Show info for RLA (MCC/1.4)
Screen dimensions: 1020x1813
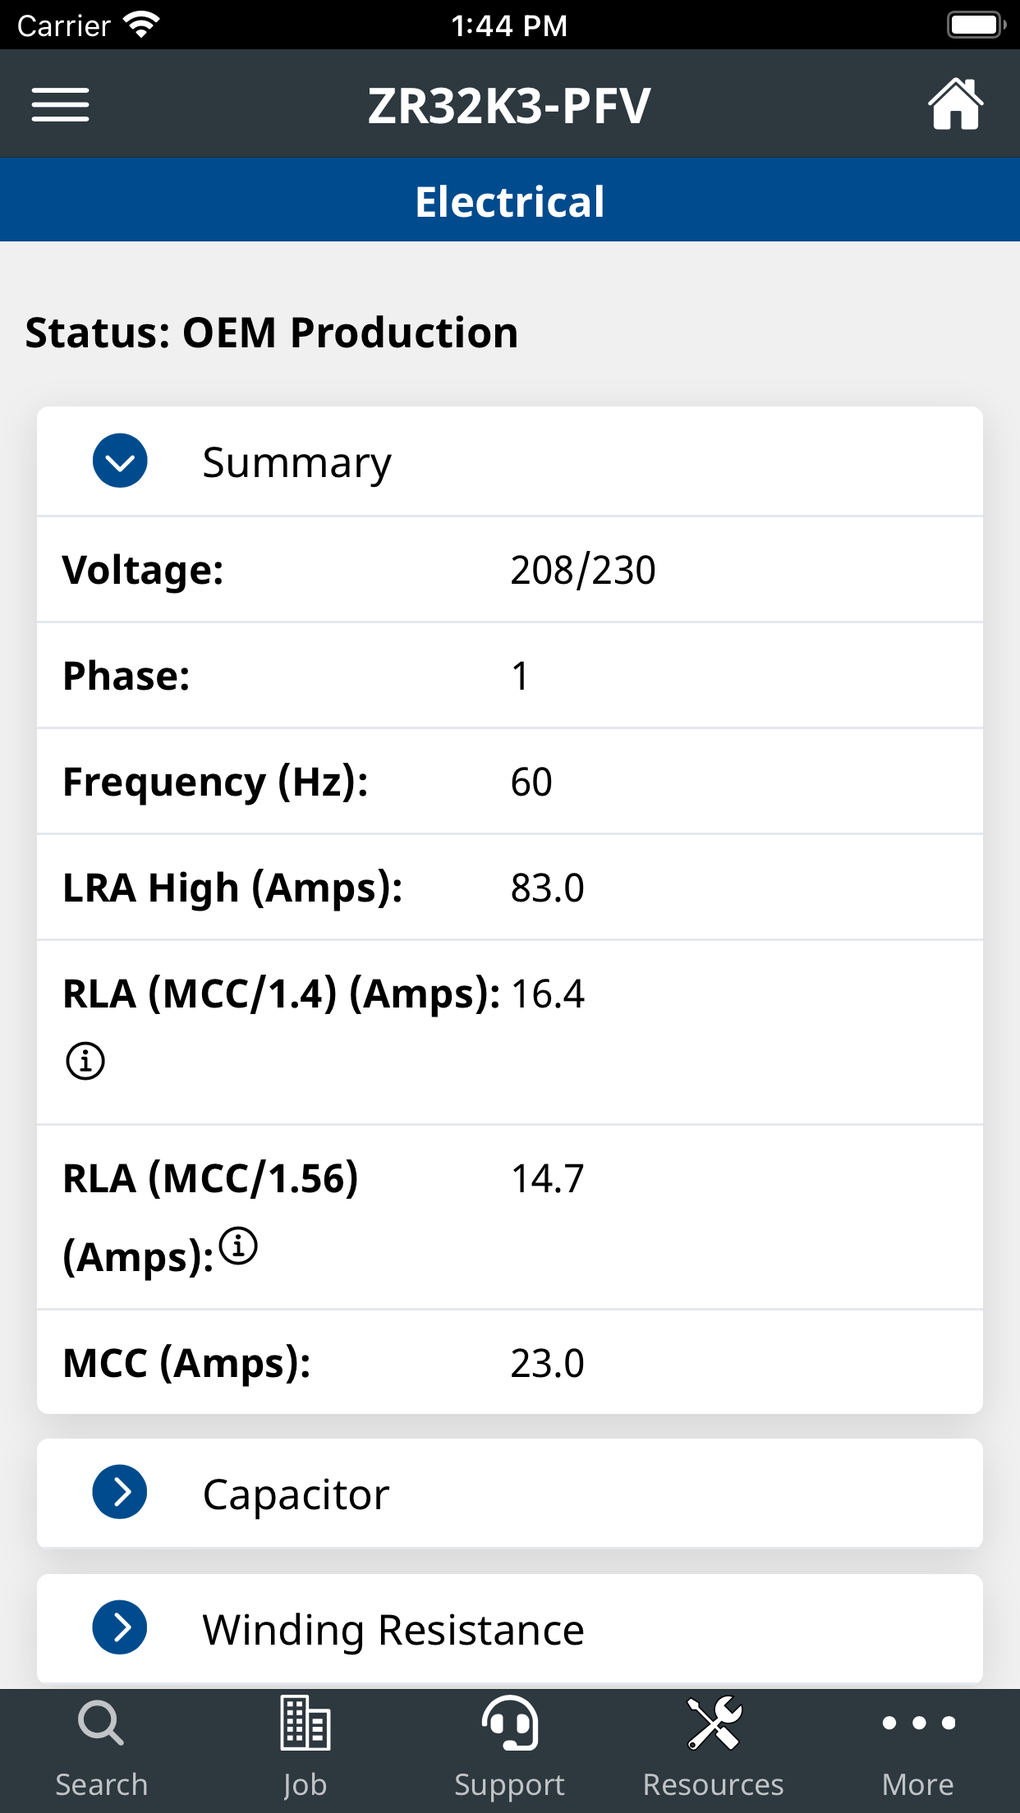[x=85, y=1060]
